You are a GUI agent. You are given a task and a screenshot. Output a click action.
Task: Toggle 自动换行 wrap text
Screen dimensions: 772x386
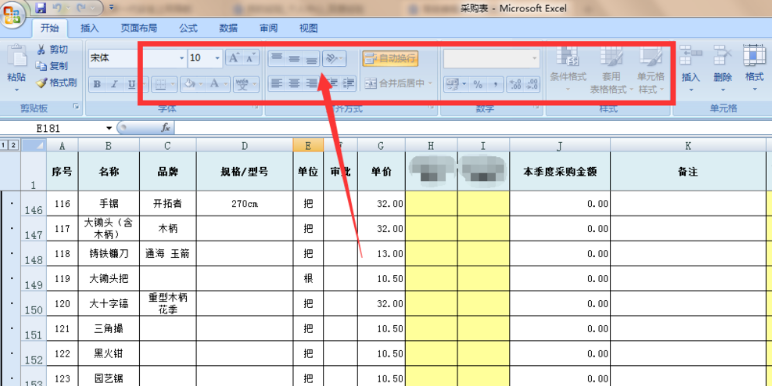[x=390, y=59]
